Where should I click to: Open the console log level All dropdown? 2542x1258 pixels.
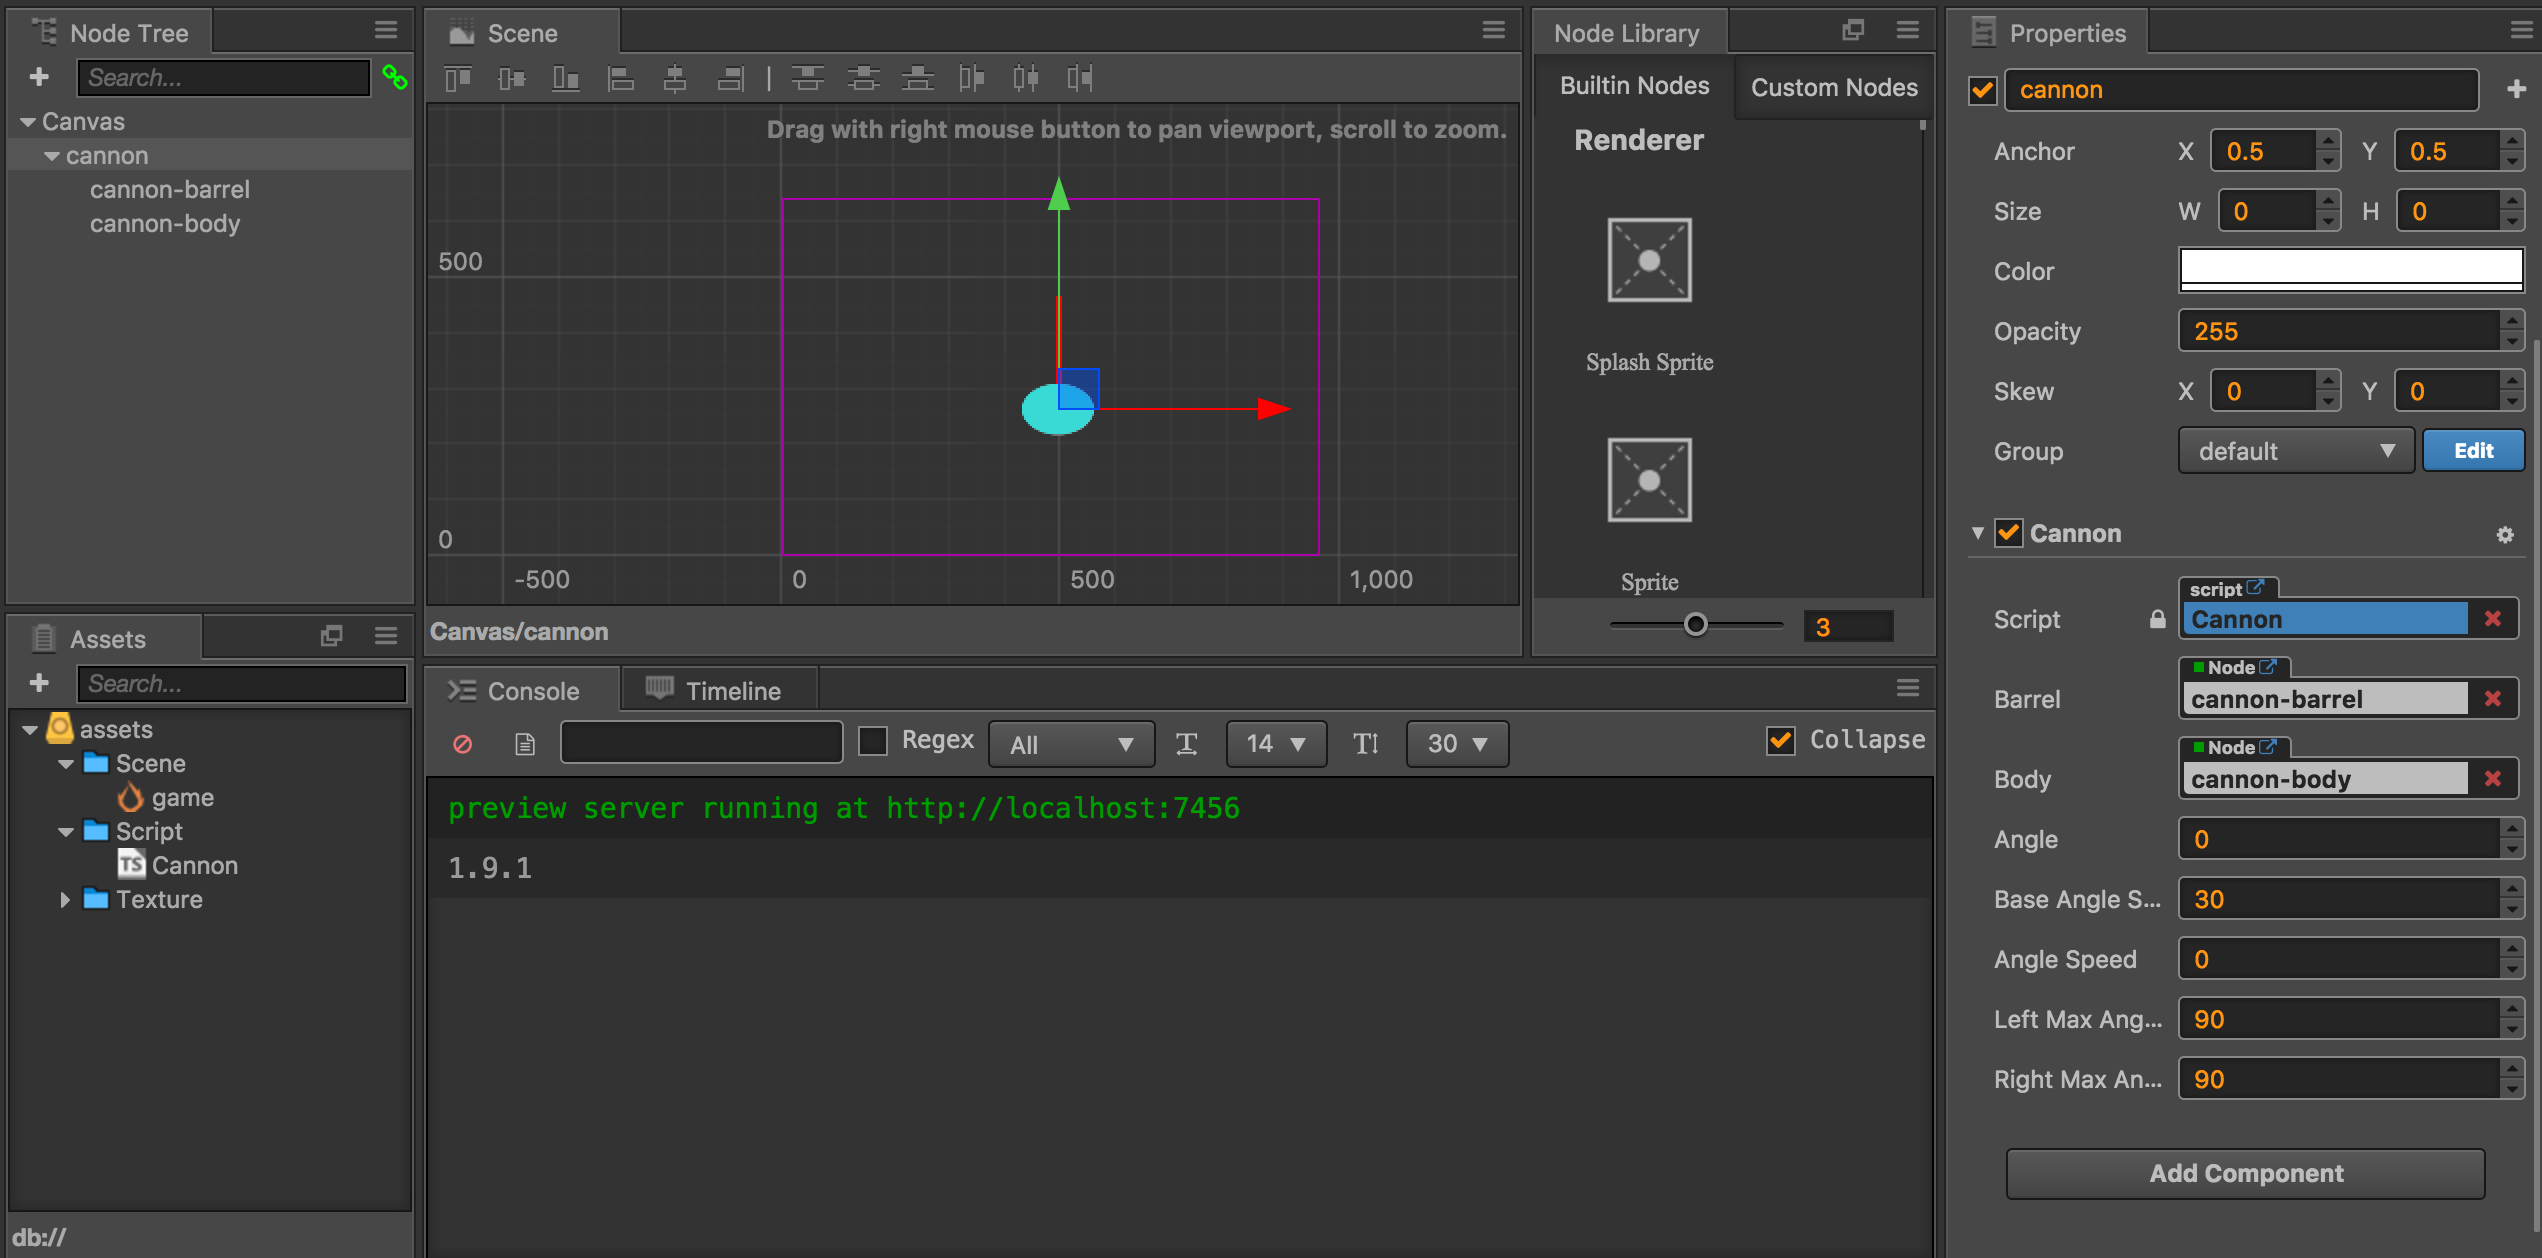click(x=1070, y=744)
